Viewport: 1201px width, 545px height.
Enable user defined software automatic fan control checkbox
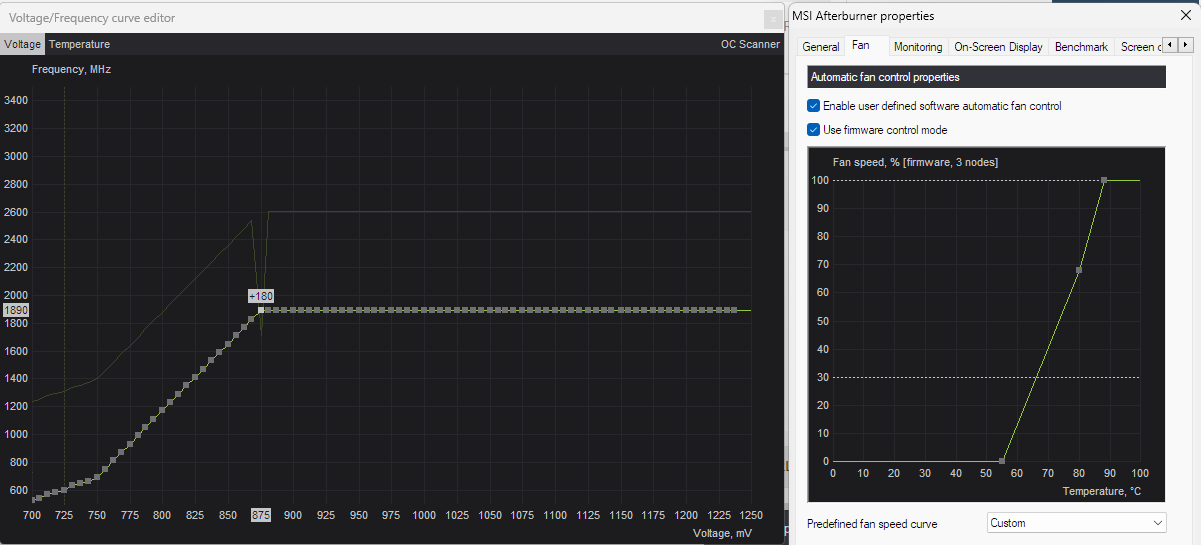click(x=814, y=106)
